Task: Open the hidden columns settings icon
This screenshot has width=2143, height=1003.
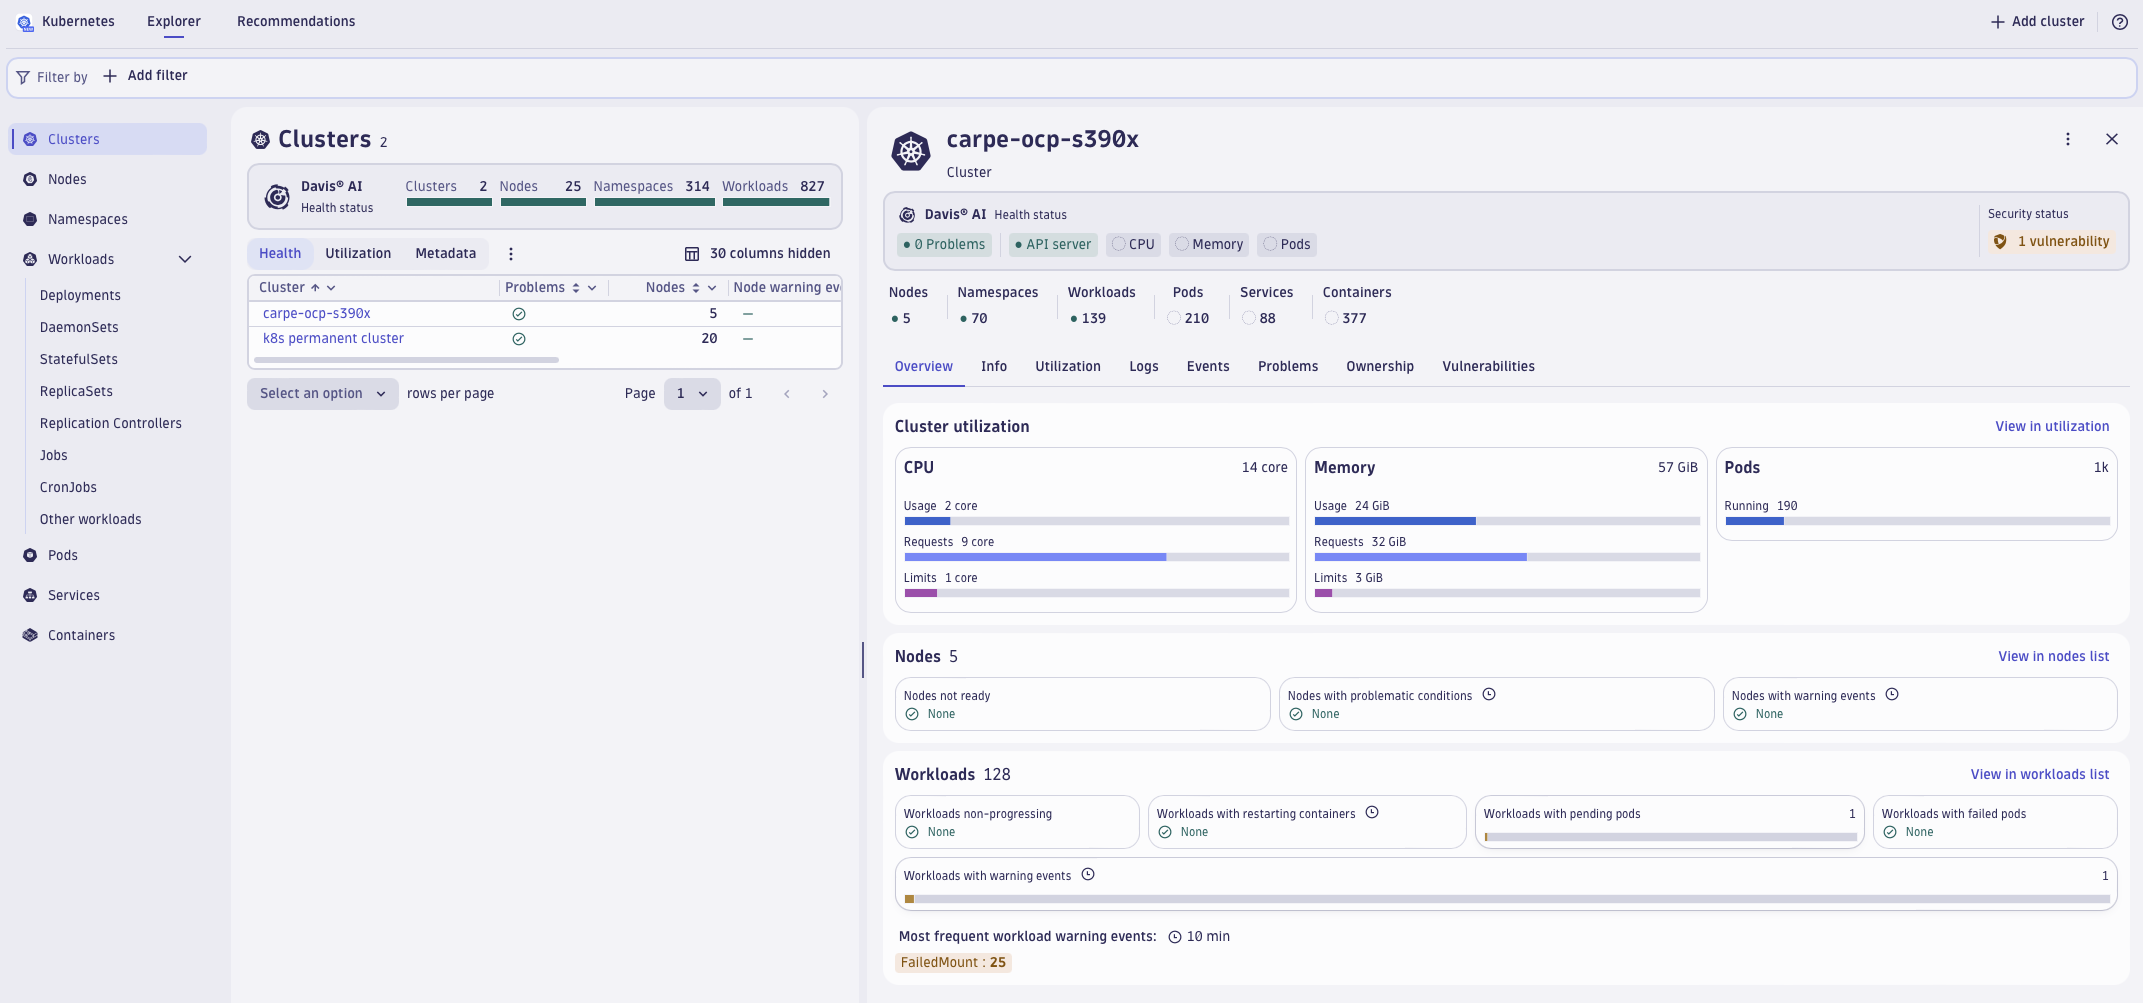Action: pos(691,253)
